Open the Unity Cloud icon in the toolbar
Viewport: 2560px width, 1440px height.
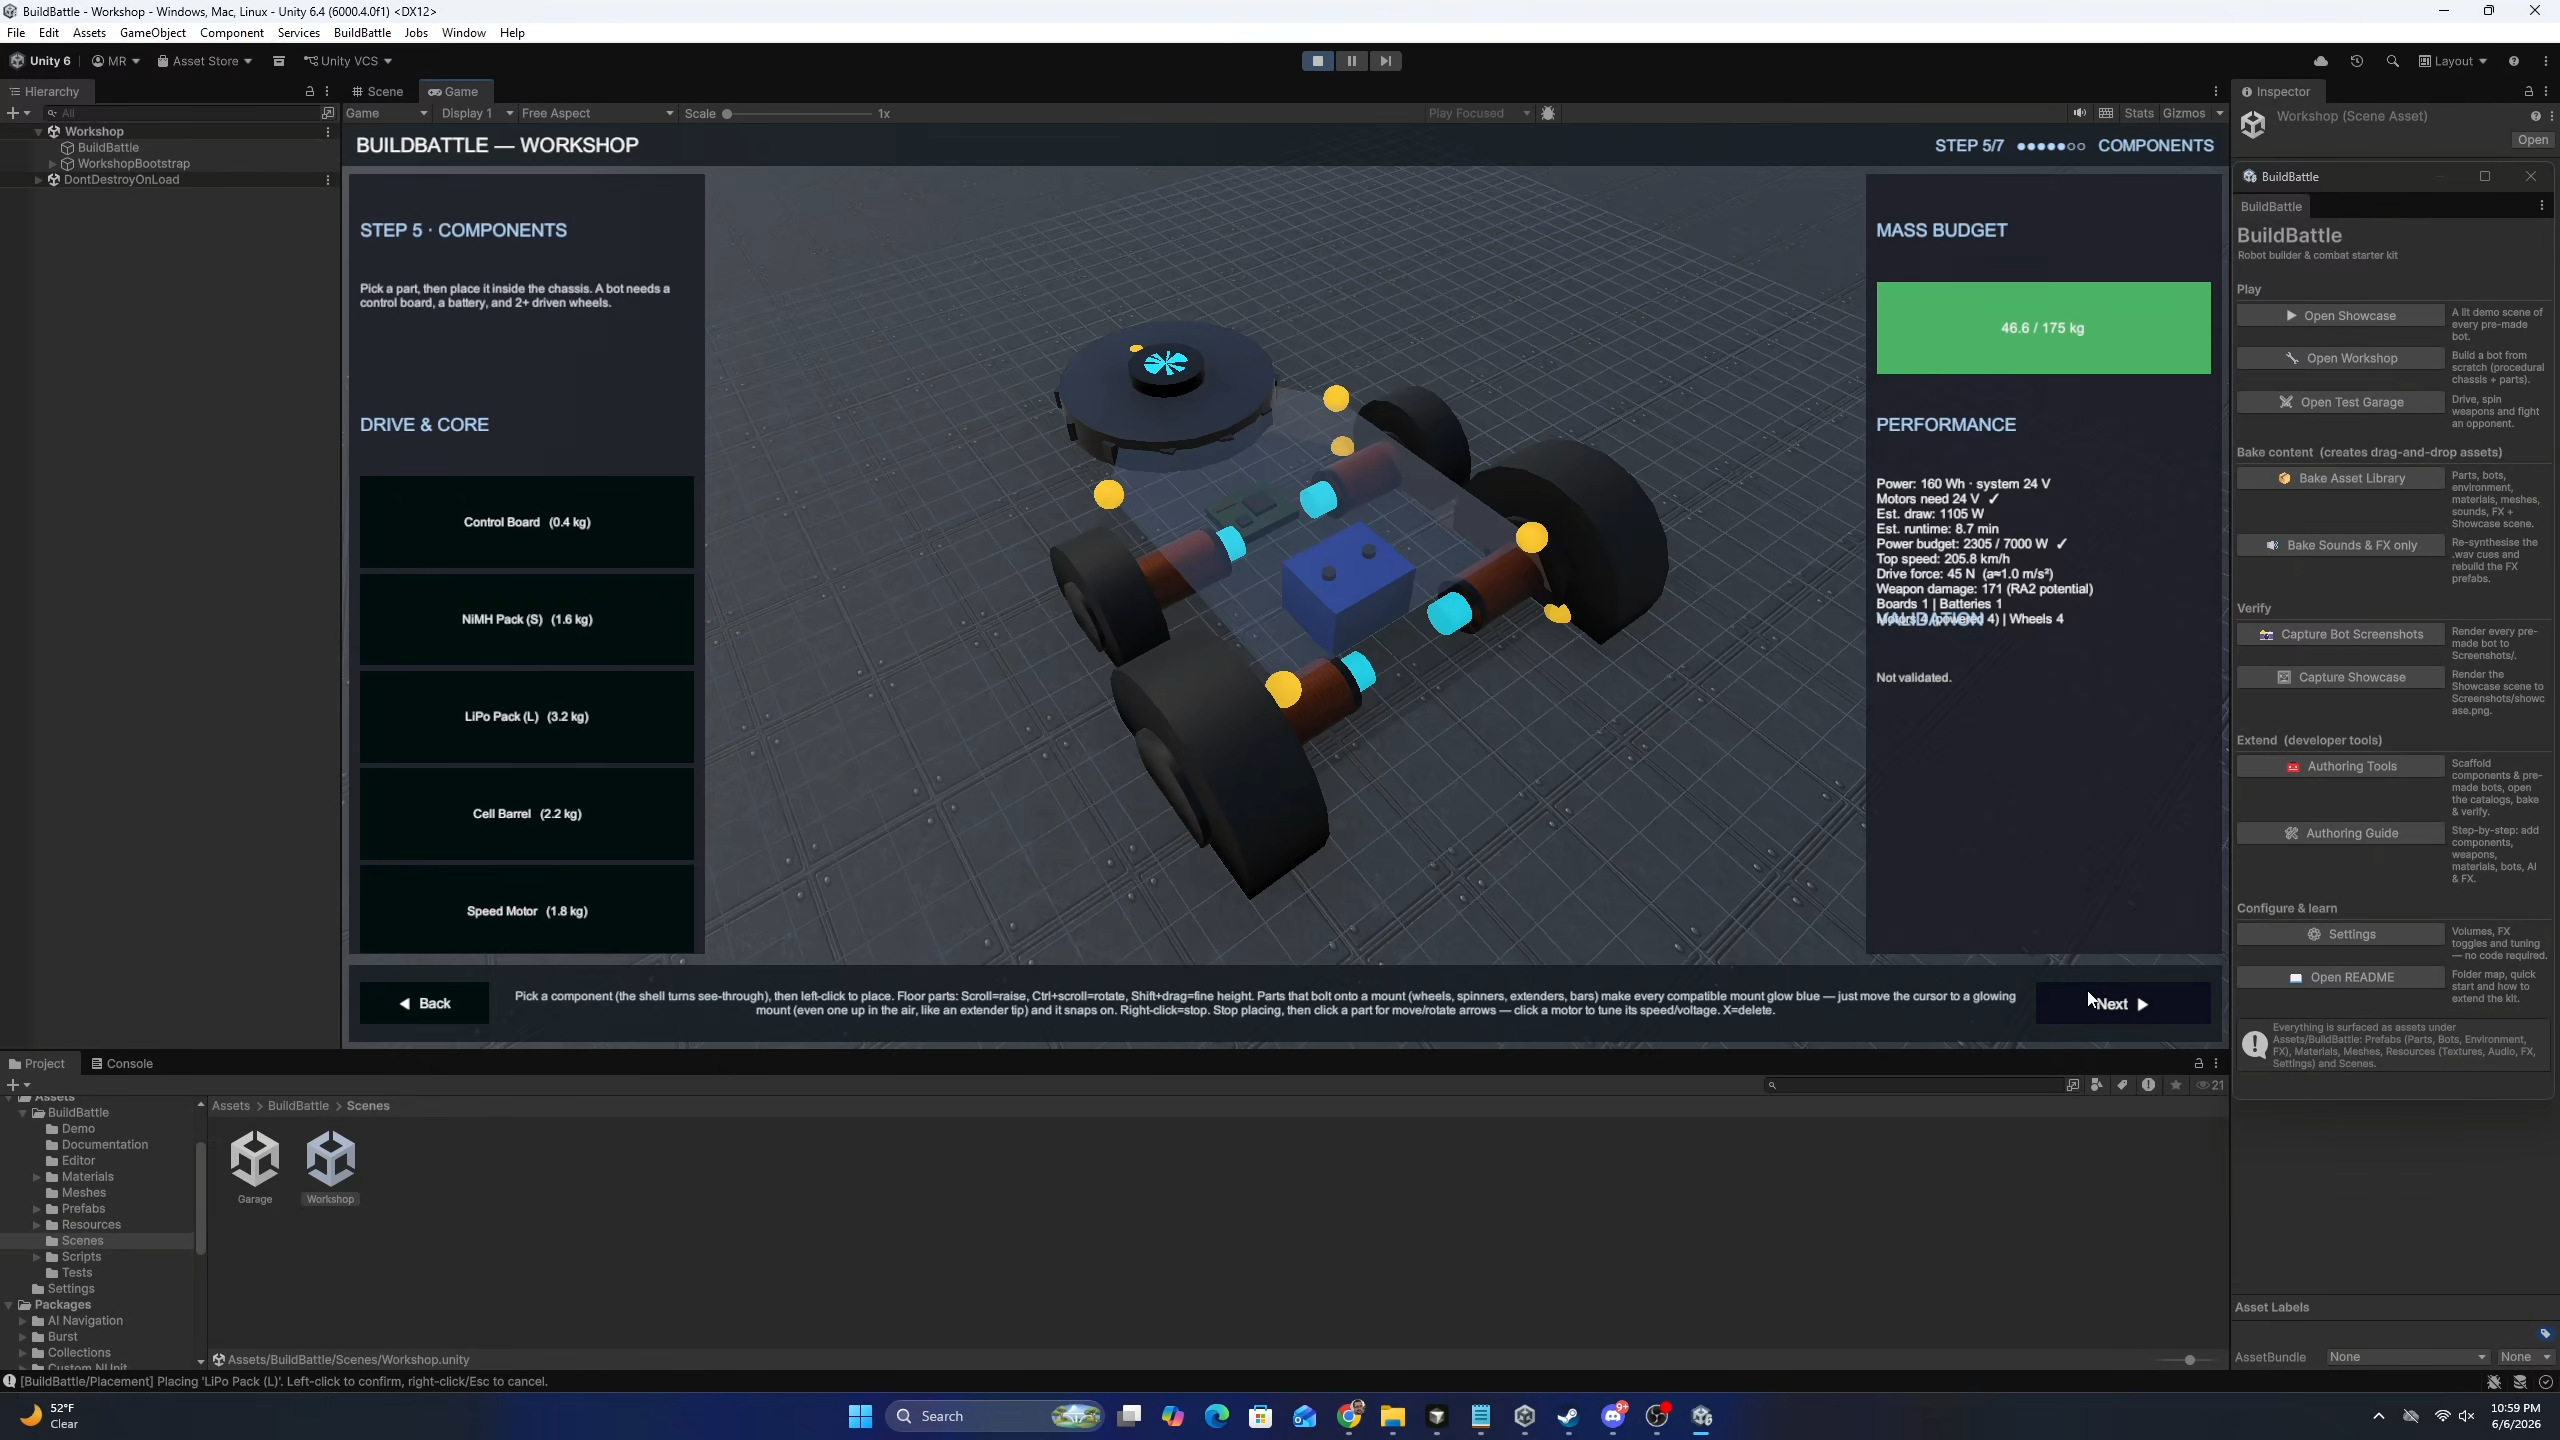(2320, 61)
